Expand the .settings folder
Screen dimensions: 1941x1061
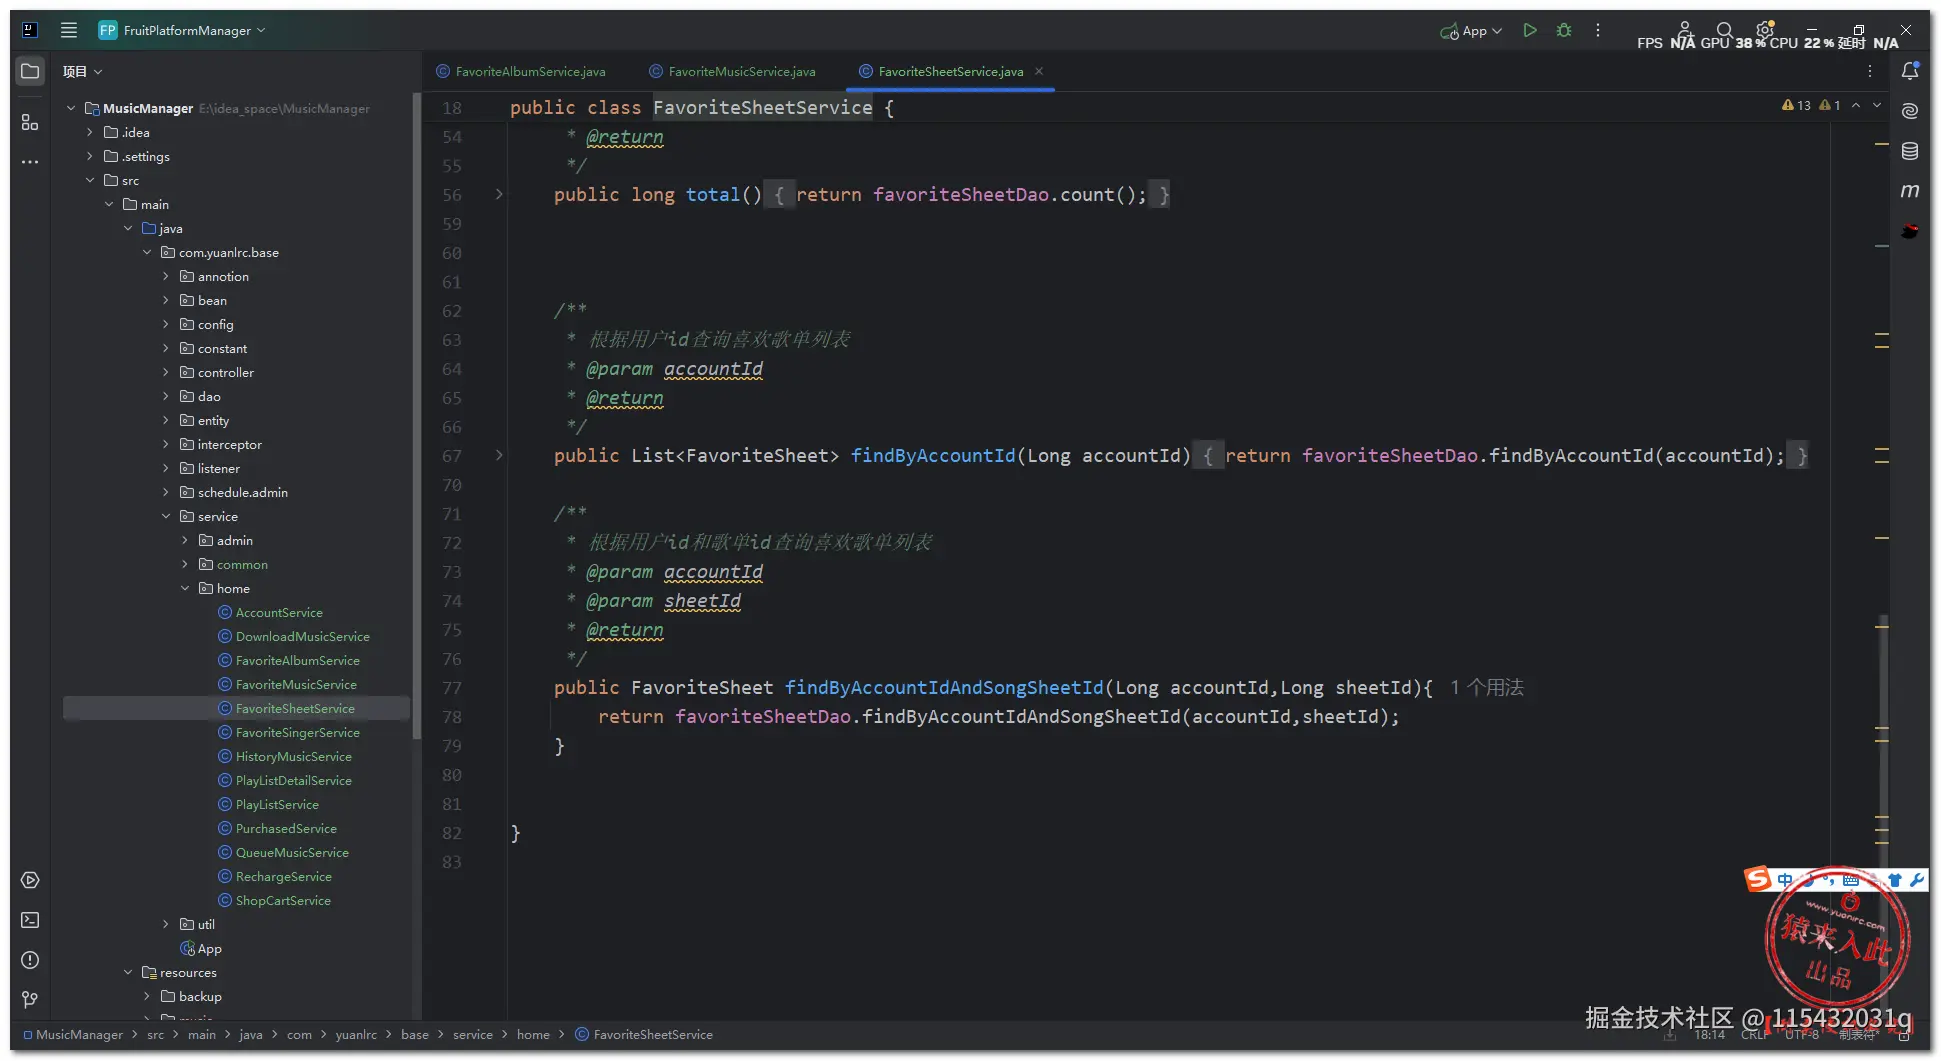[x=90, y=156]
